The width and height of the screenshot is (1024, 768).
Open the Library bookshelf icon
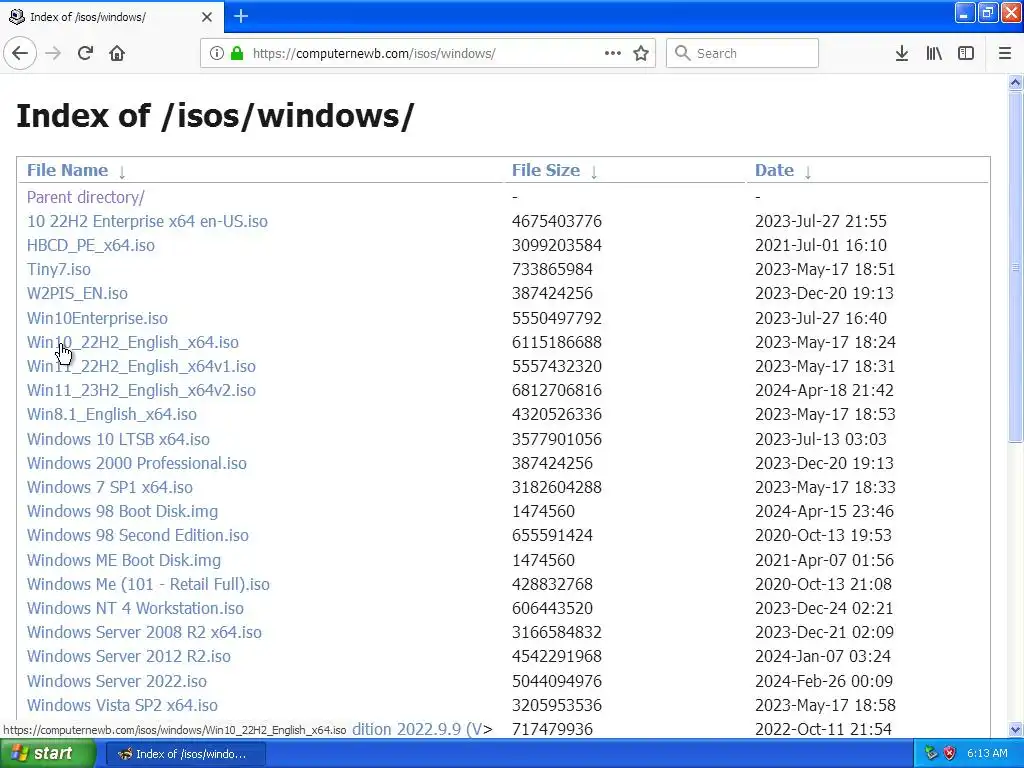[x=934, y=53]
